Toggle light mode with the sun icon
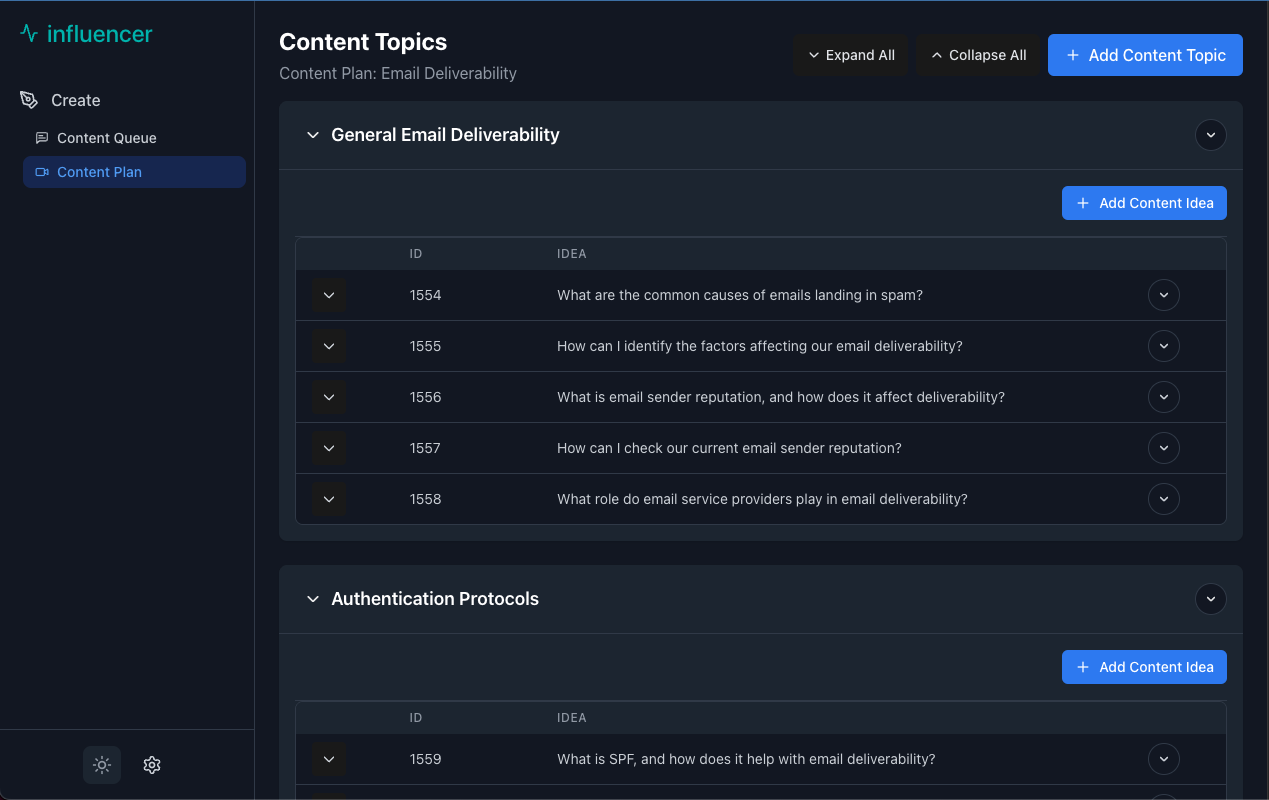 [102, 764]
